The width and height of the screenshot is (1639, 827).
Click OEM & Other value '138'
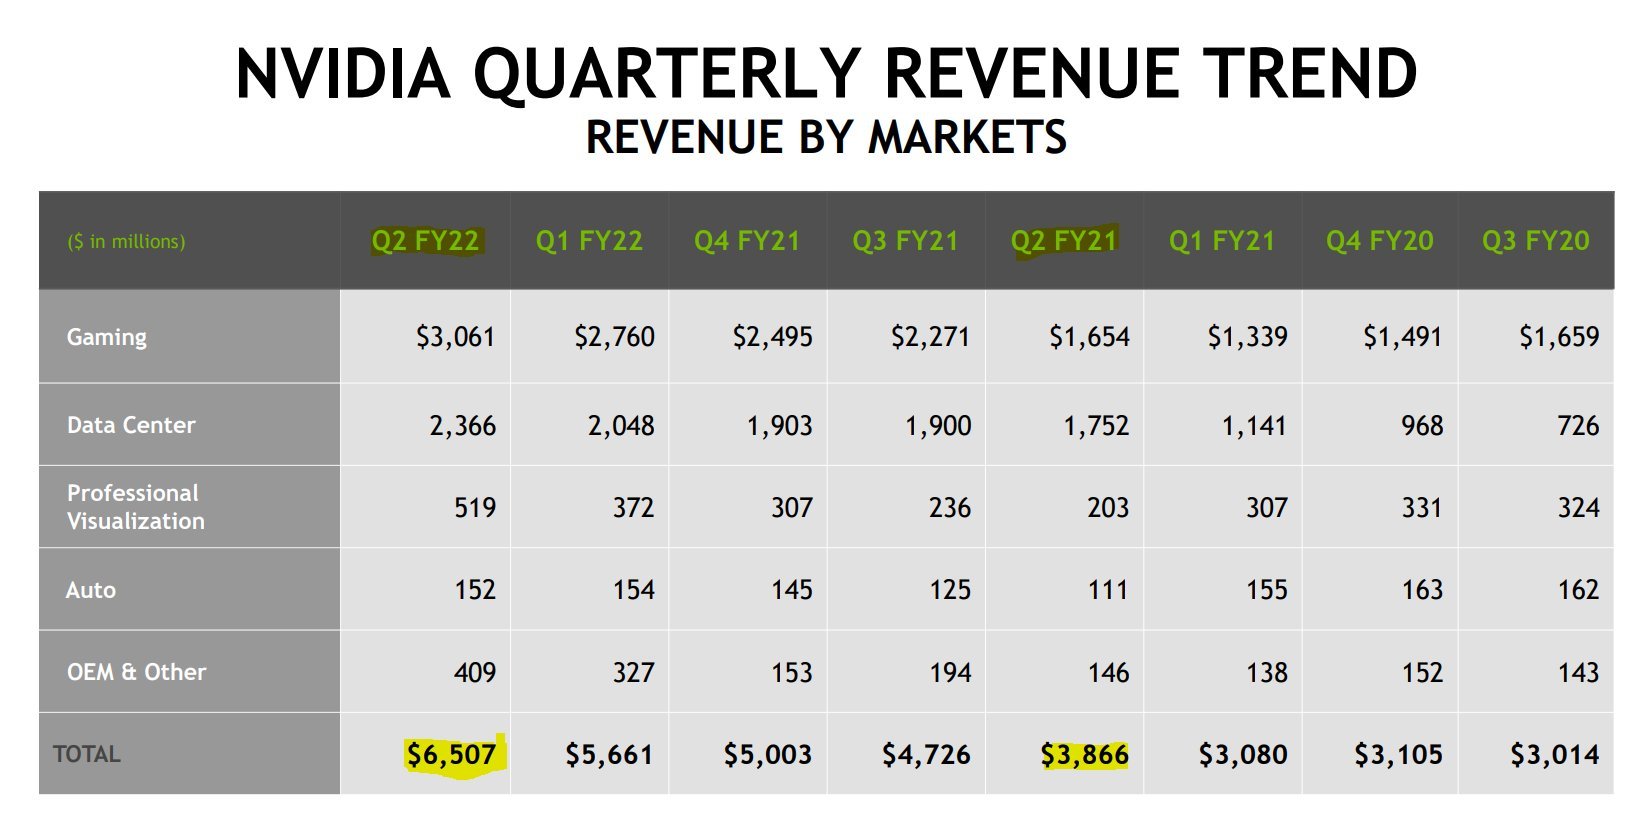pos(1267,673)
